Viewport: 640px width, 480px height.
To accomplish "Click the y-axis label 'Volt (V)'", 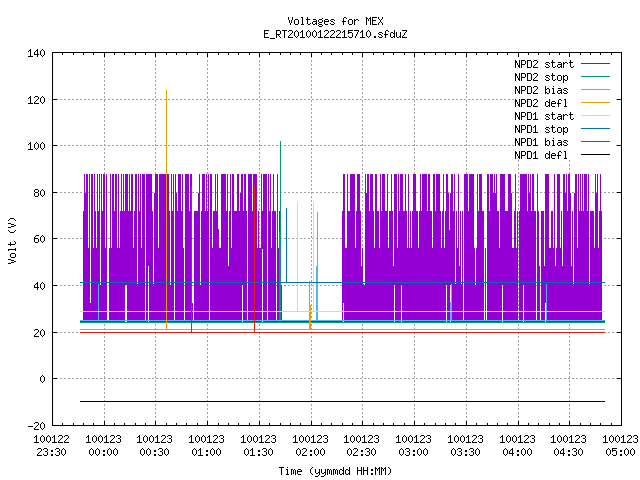I will (12, 240).
